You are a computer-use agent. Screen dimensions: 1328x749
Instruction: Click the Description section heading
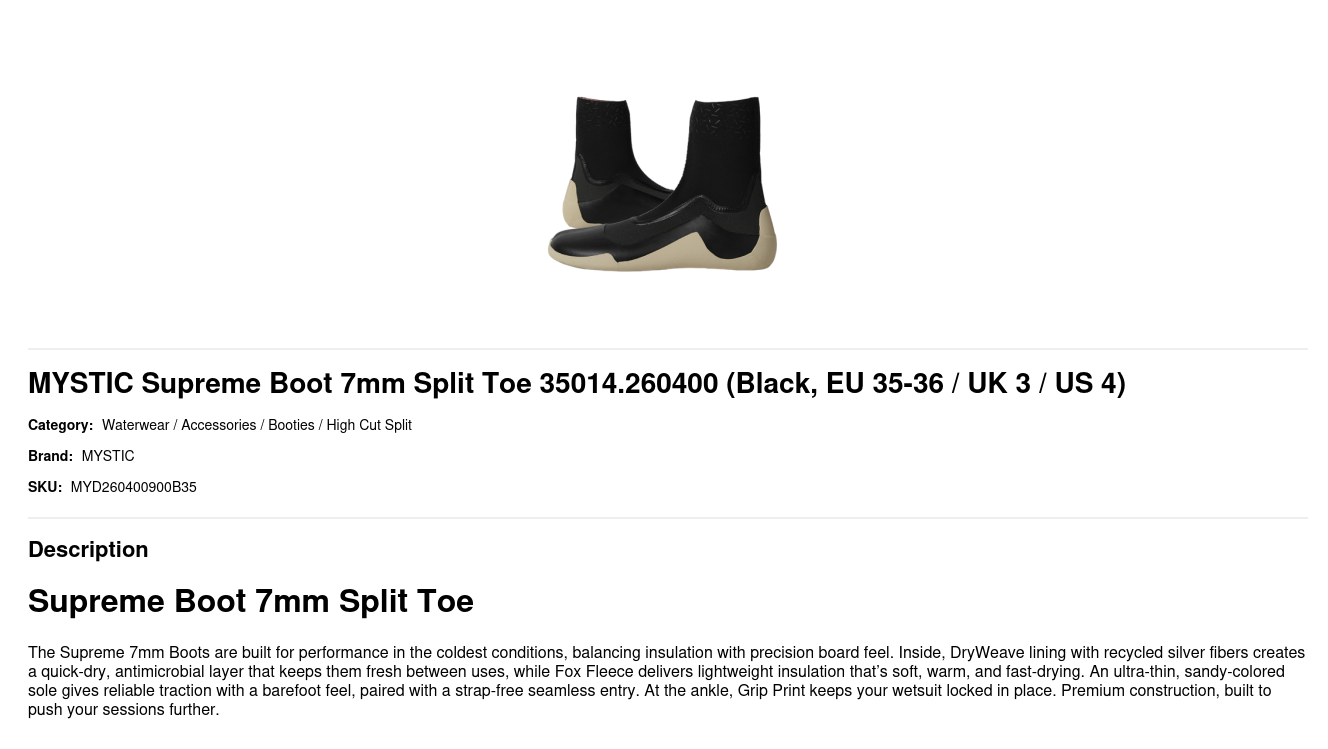point(88,550)
